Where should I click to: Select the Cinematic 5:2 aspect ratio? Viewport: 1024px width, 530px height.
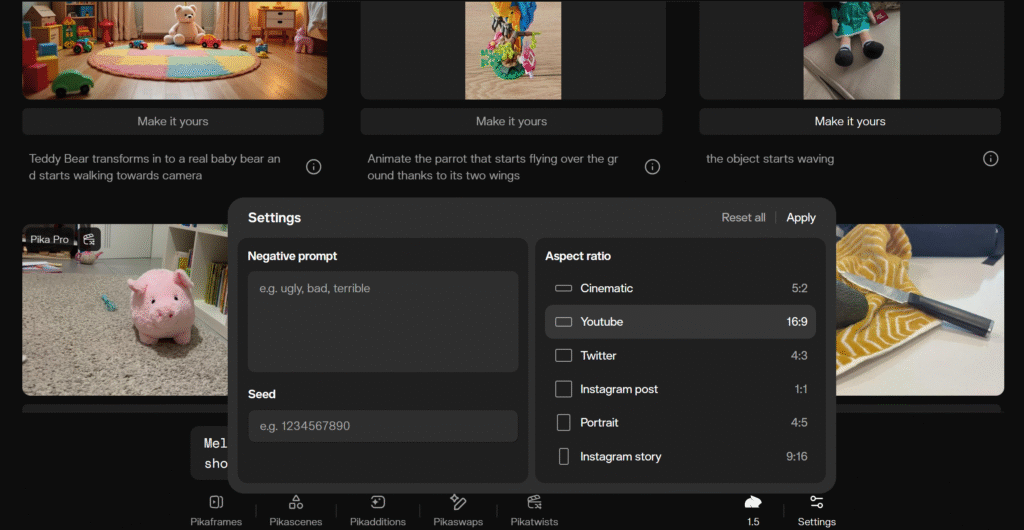tap(680, 288)
